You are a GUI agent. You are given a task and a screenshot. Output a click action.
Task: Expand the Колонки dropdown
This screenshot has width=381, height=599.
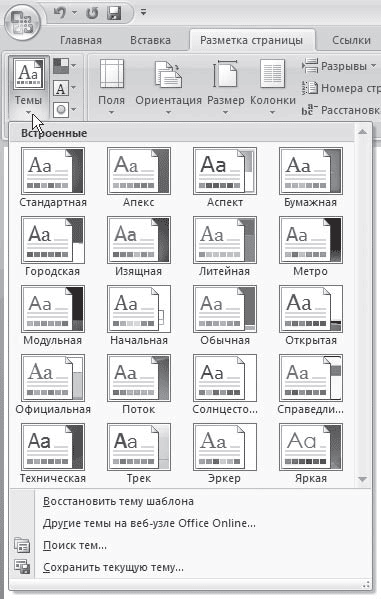tap(273, 87)
